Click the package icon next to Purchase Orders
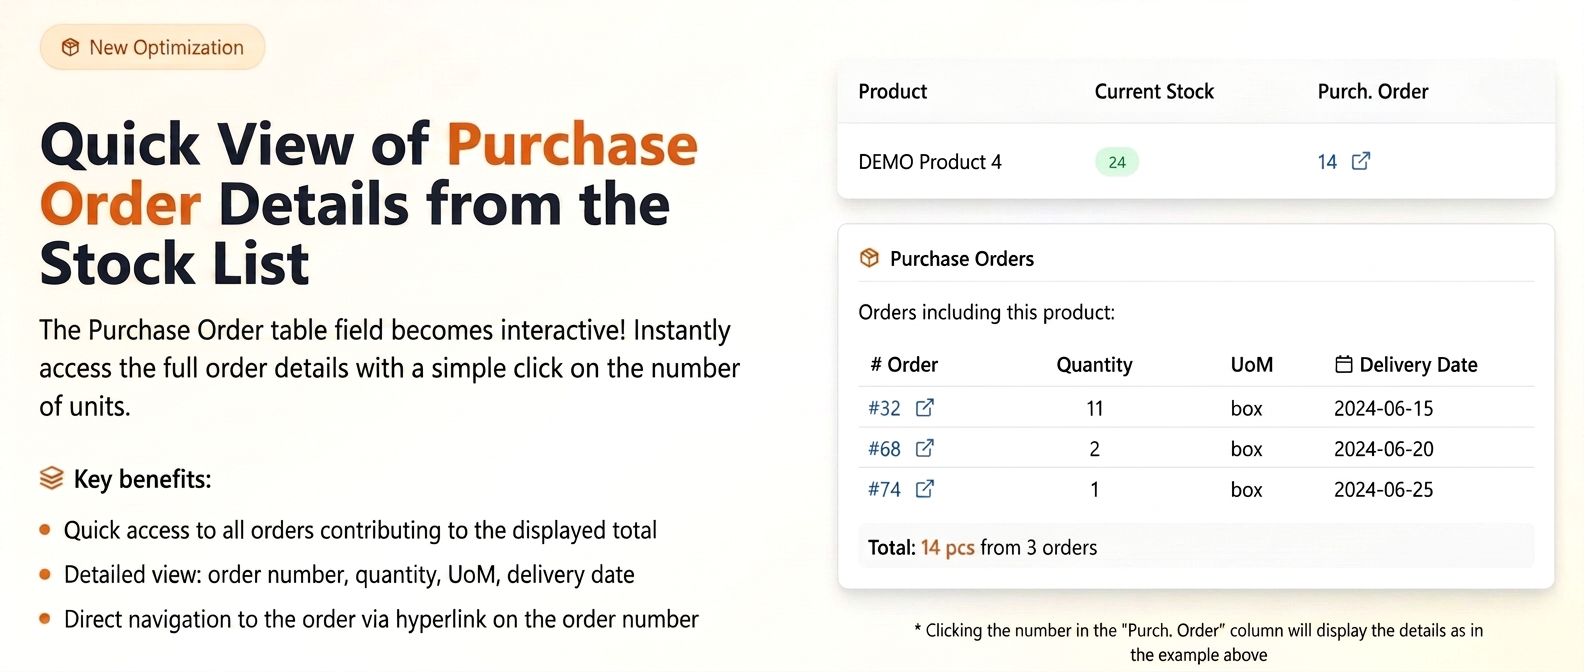 pos(869,258)
